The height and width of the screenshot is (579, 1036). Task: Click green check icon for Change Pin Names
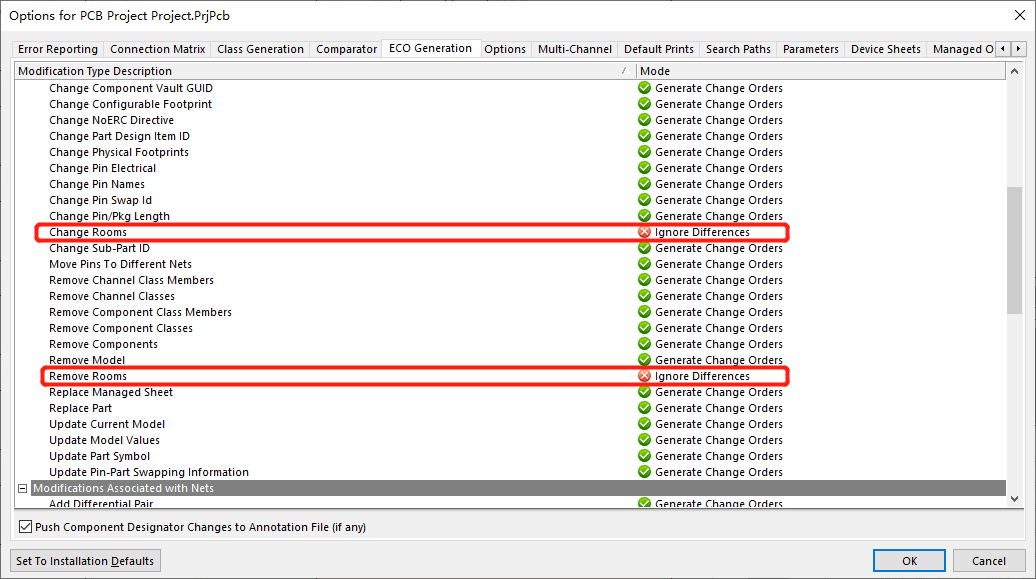click(644, 184)
